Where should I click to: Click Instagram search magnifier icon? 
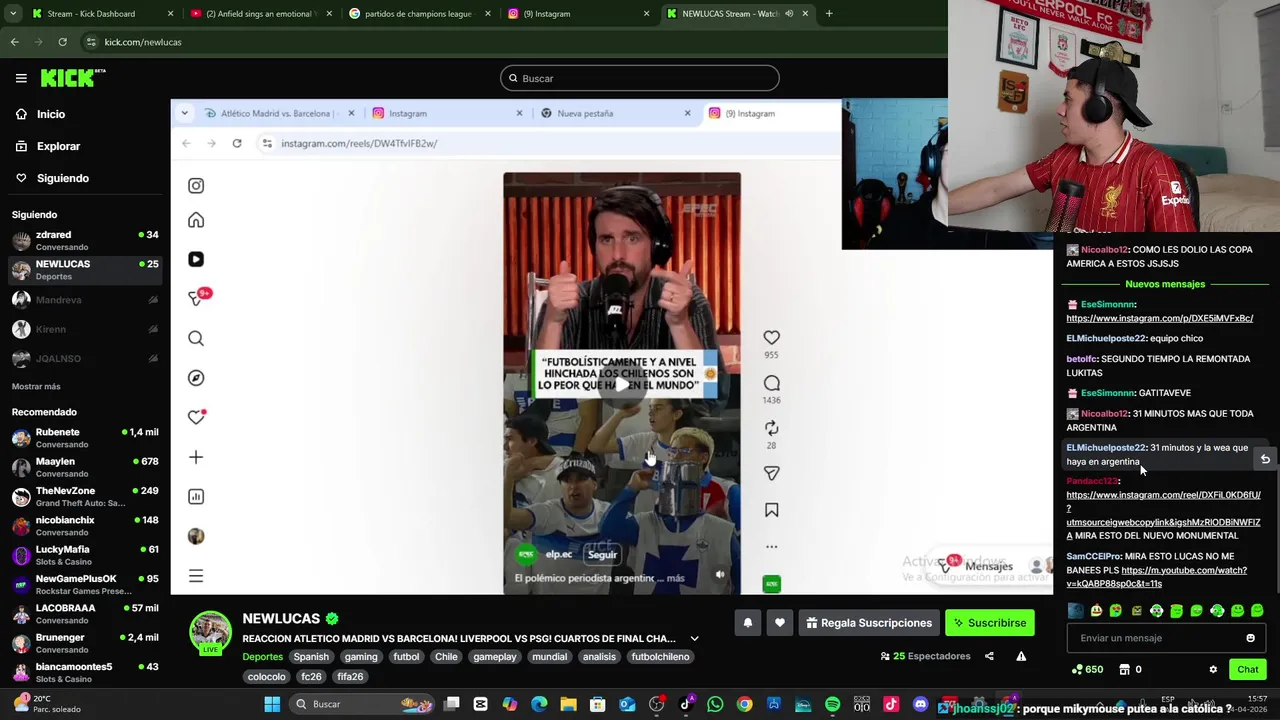(196, 338)
